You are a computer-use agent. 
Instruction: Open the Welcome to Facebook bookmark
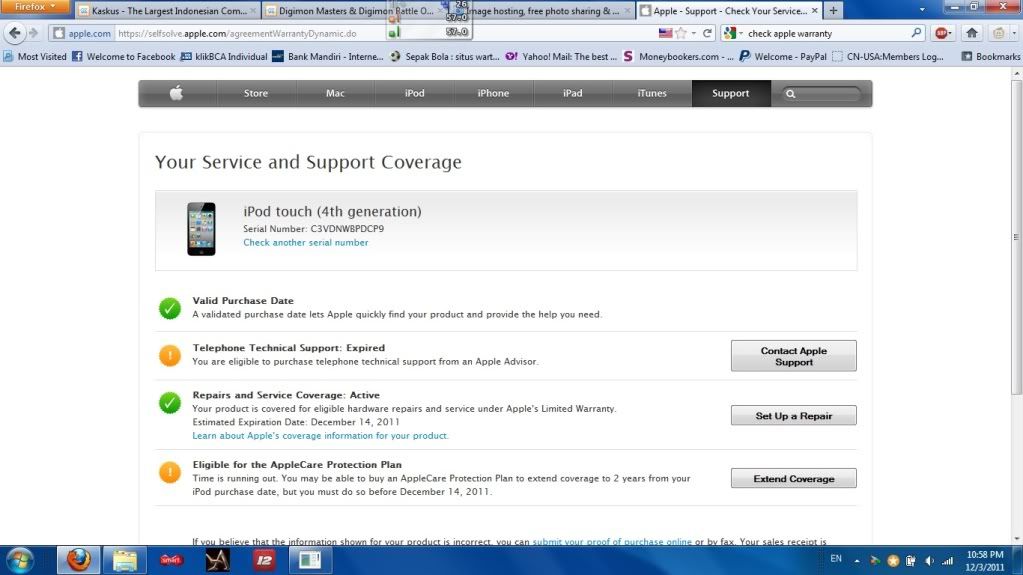pos(123,57)
